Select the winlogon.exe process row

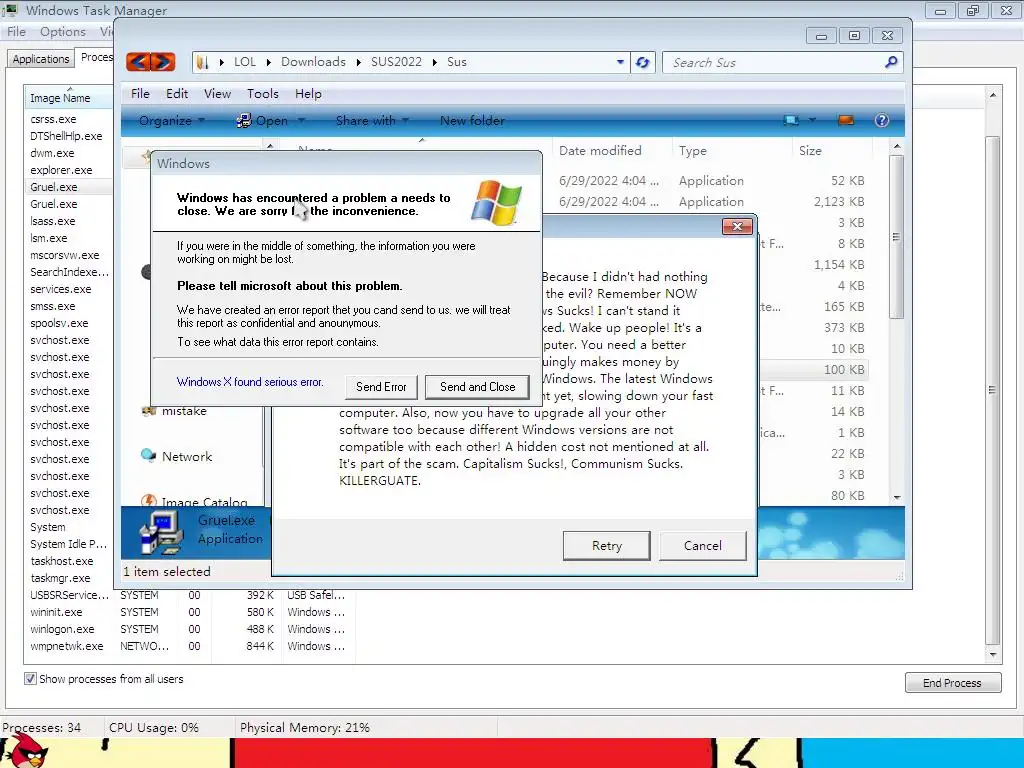(187, 629)
